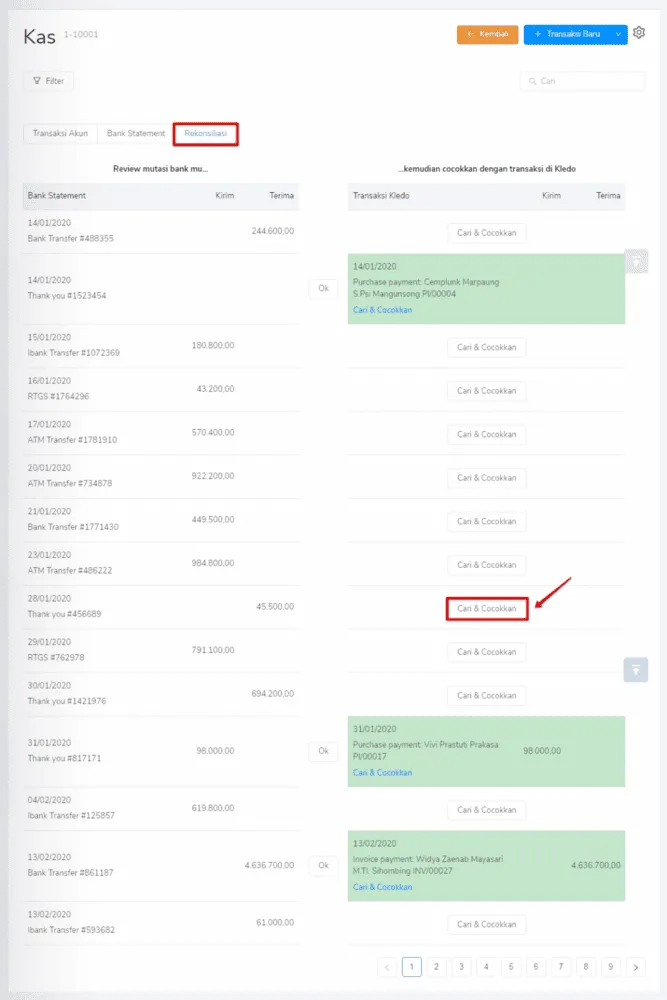The width and height of the screenshot is (667, 1000).
Task: Click Cari & Cocokkan for Thank you #456689
Action: coord(486,608)
